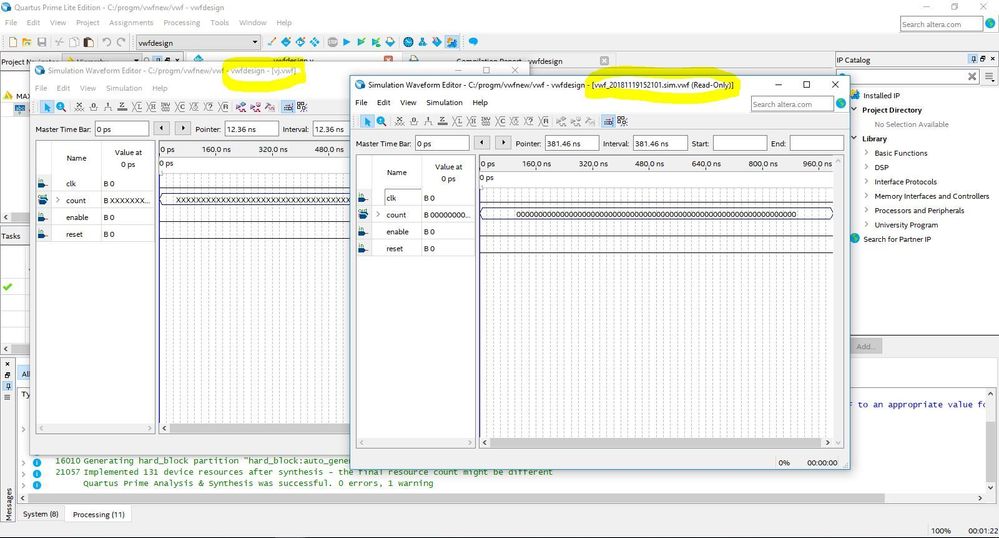Select the enable signal in read-only waveform
Image resolution: width=999 pixels, height=538 pixels.
click(x=397, y=232)
